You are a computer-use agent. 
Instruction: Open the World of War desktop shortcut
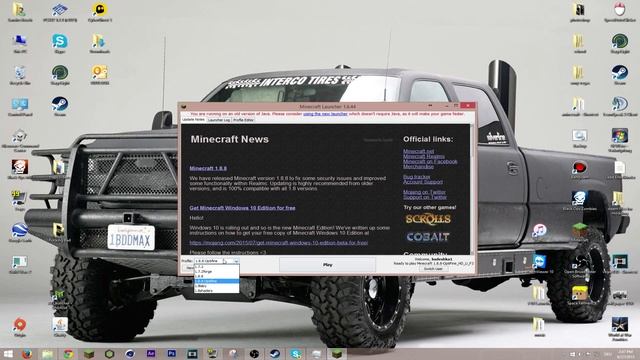620,329
